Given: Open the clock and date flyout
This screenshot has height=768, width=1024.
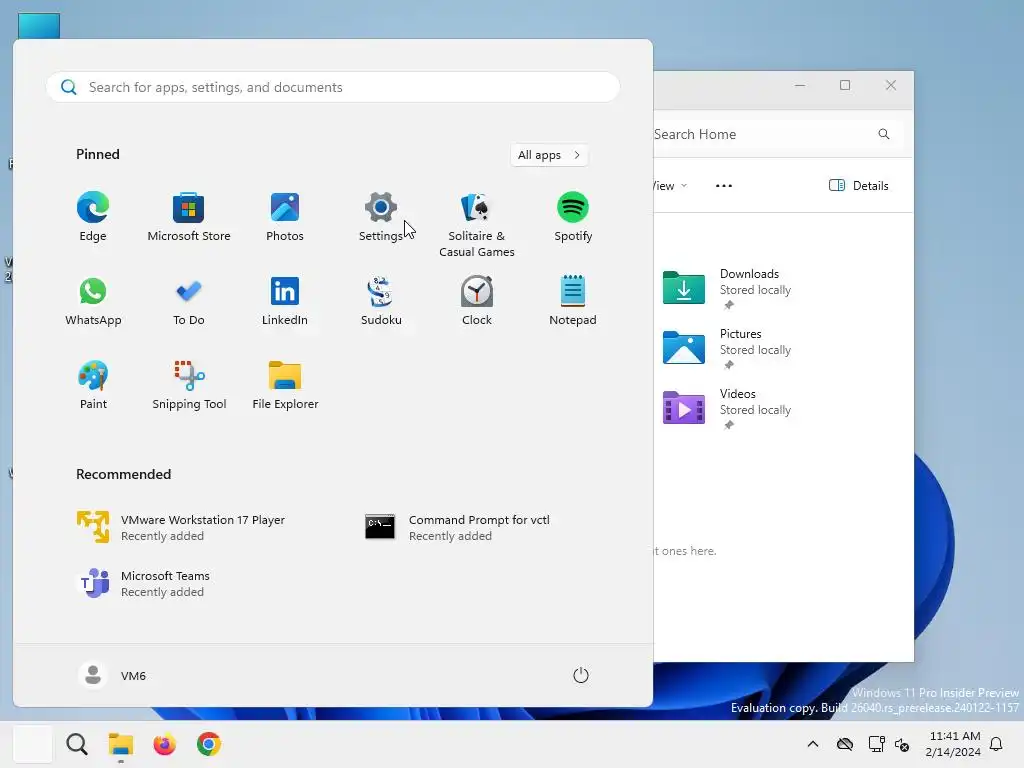Looking at the screenshot, I should click(953, 744).
